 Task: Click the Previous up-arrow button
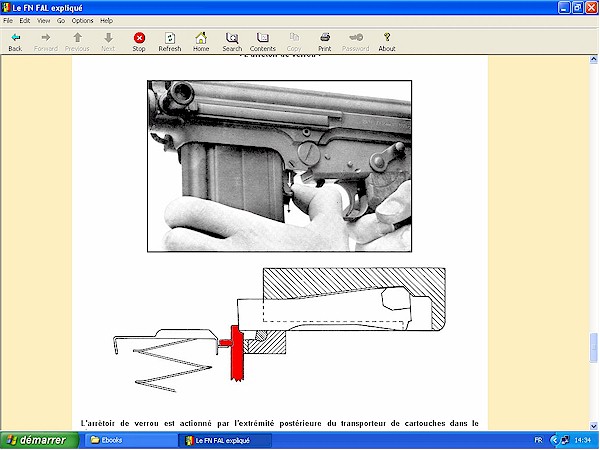pyautogui.click(x=77, y=42)
